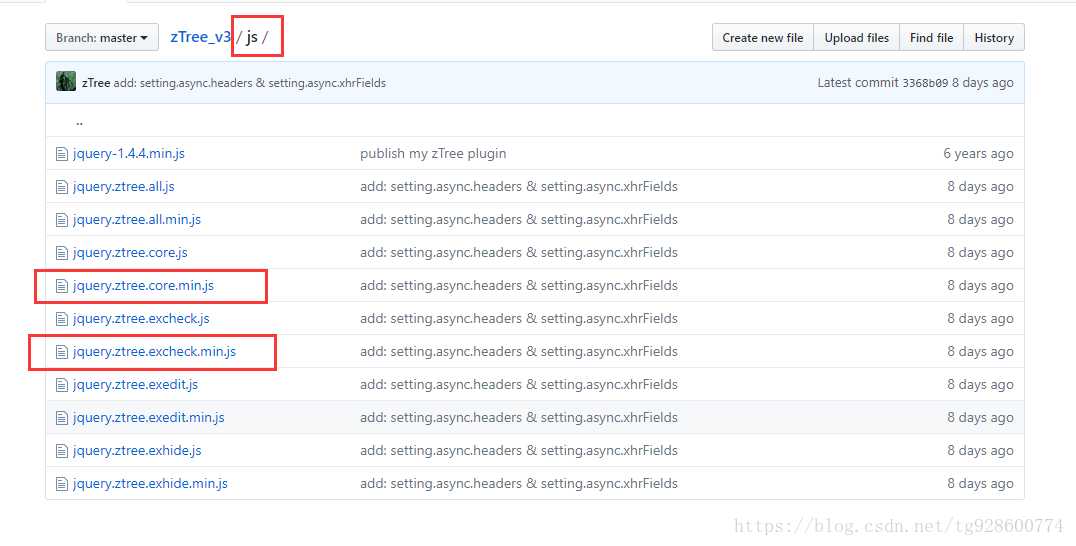Click '8 days ago' in jquery.ztree.core.min.js row
The height and width of the screenshot is (546, 1076).
click(980, 285)
